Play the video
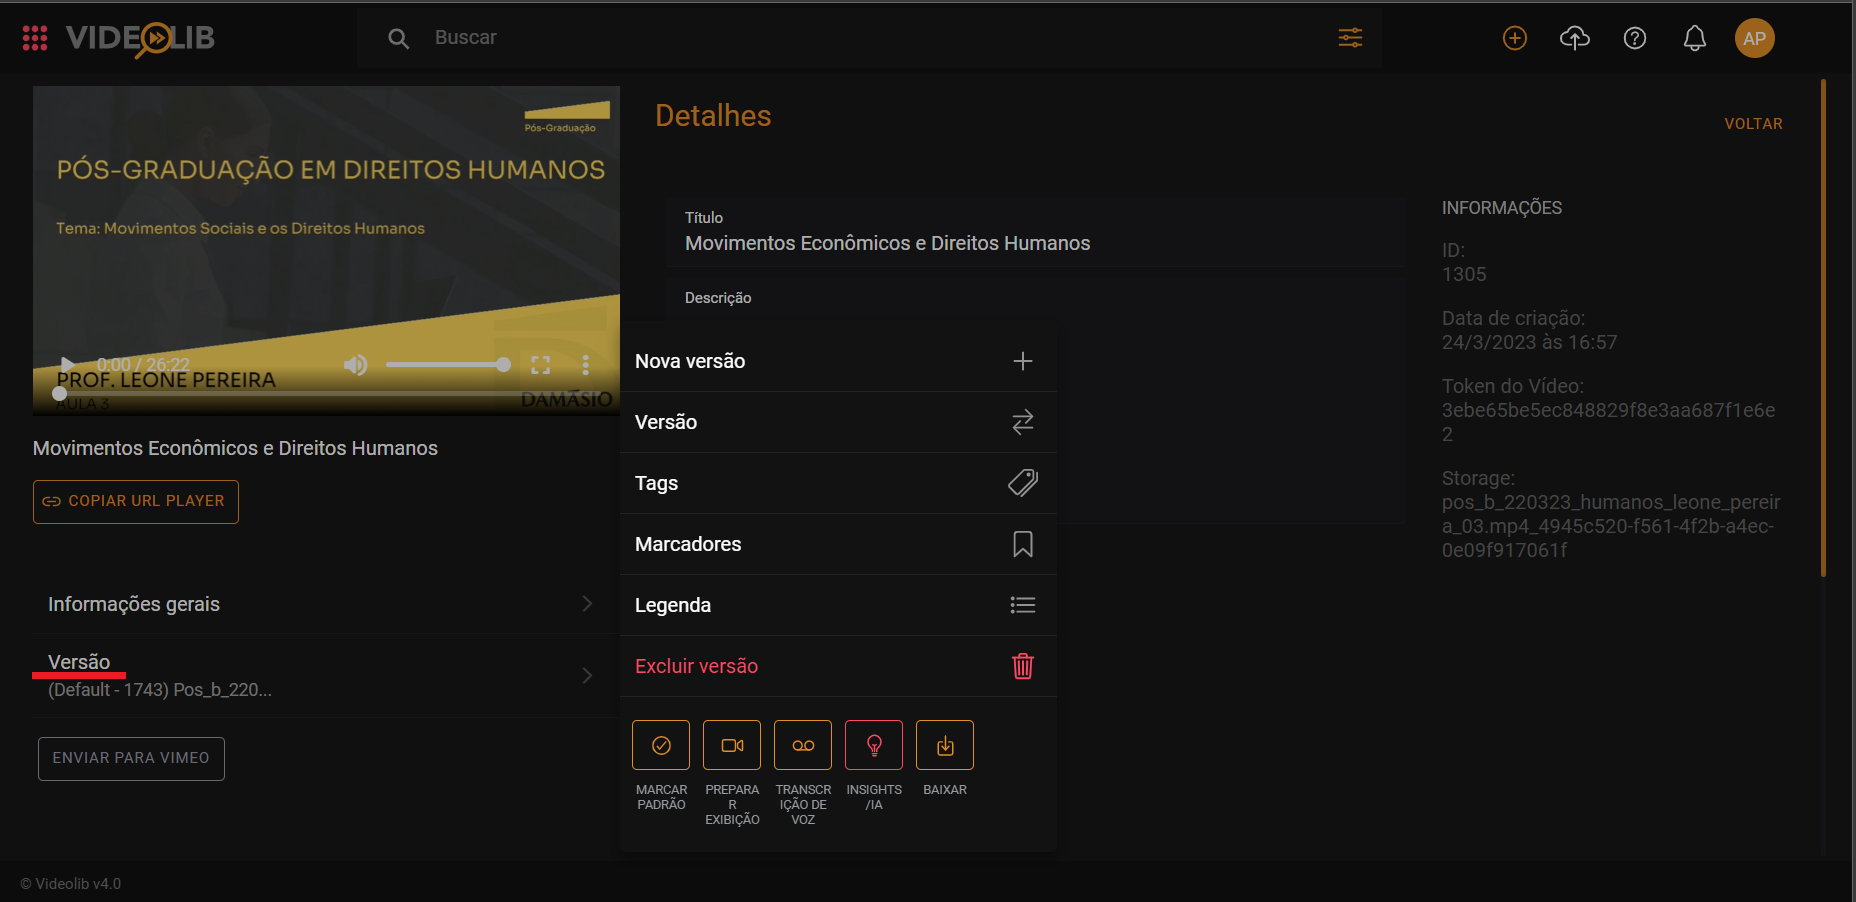 tap(68, 365)
